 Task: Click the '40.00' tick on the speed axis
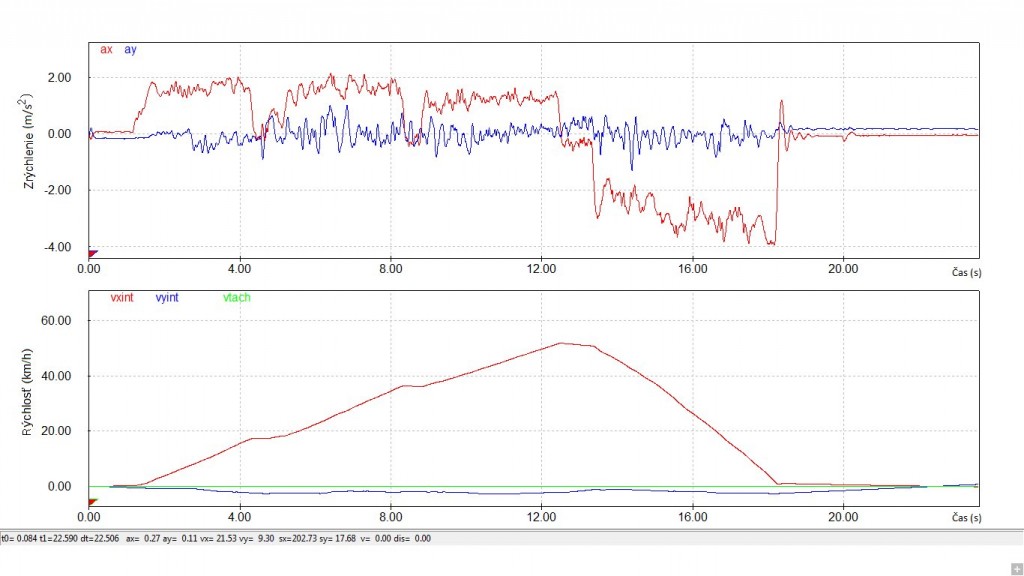[x=57, y=376]
